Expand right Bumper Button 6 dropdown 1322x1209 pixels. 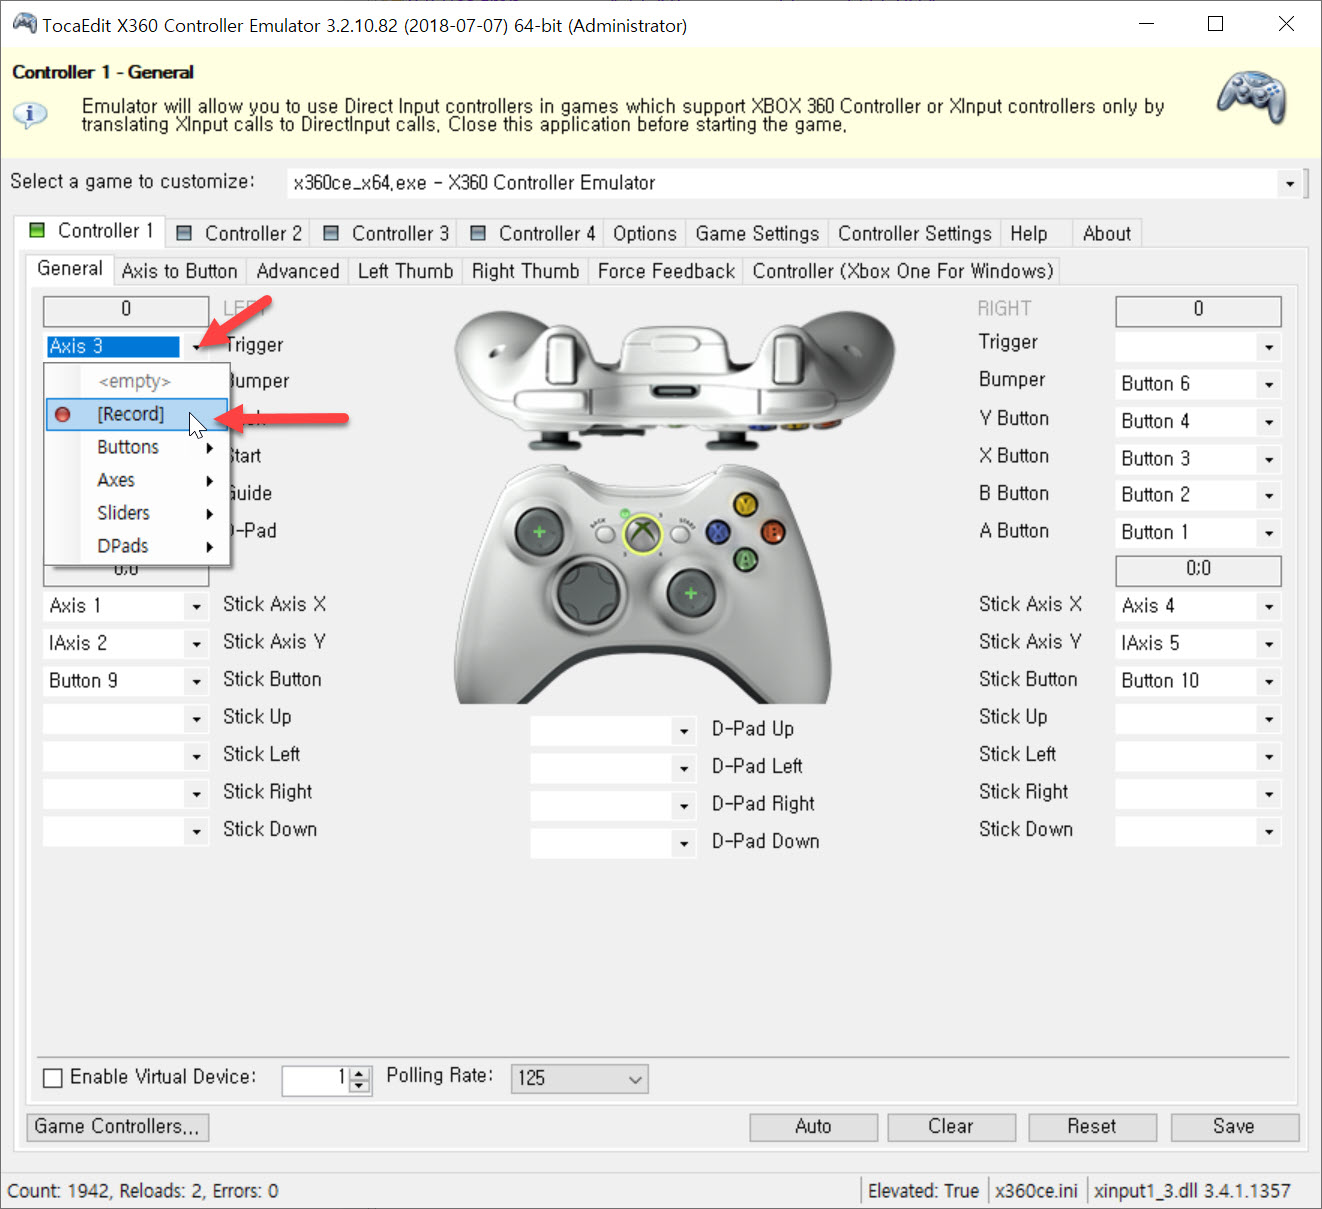pyautogui.click(x=1269, y=384)
